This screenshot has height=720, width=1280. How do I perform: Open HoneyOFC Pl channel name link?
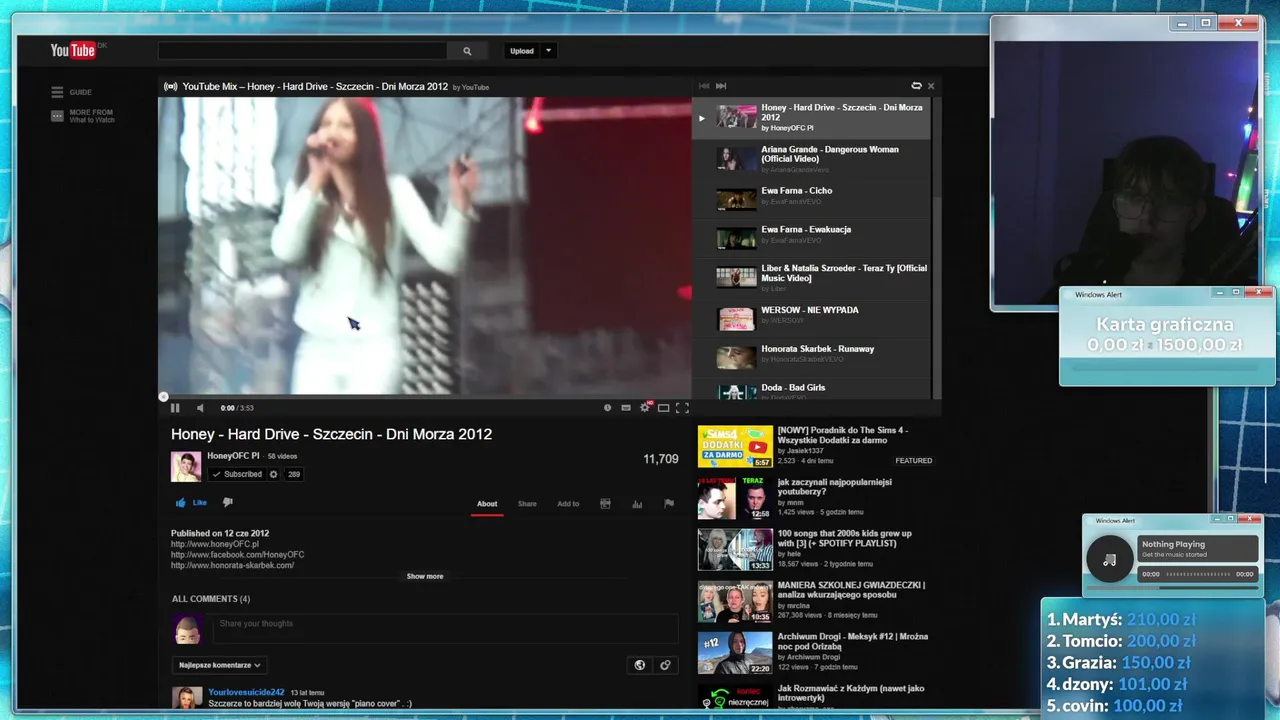tap(233, 456)
